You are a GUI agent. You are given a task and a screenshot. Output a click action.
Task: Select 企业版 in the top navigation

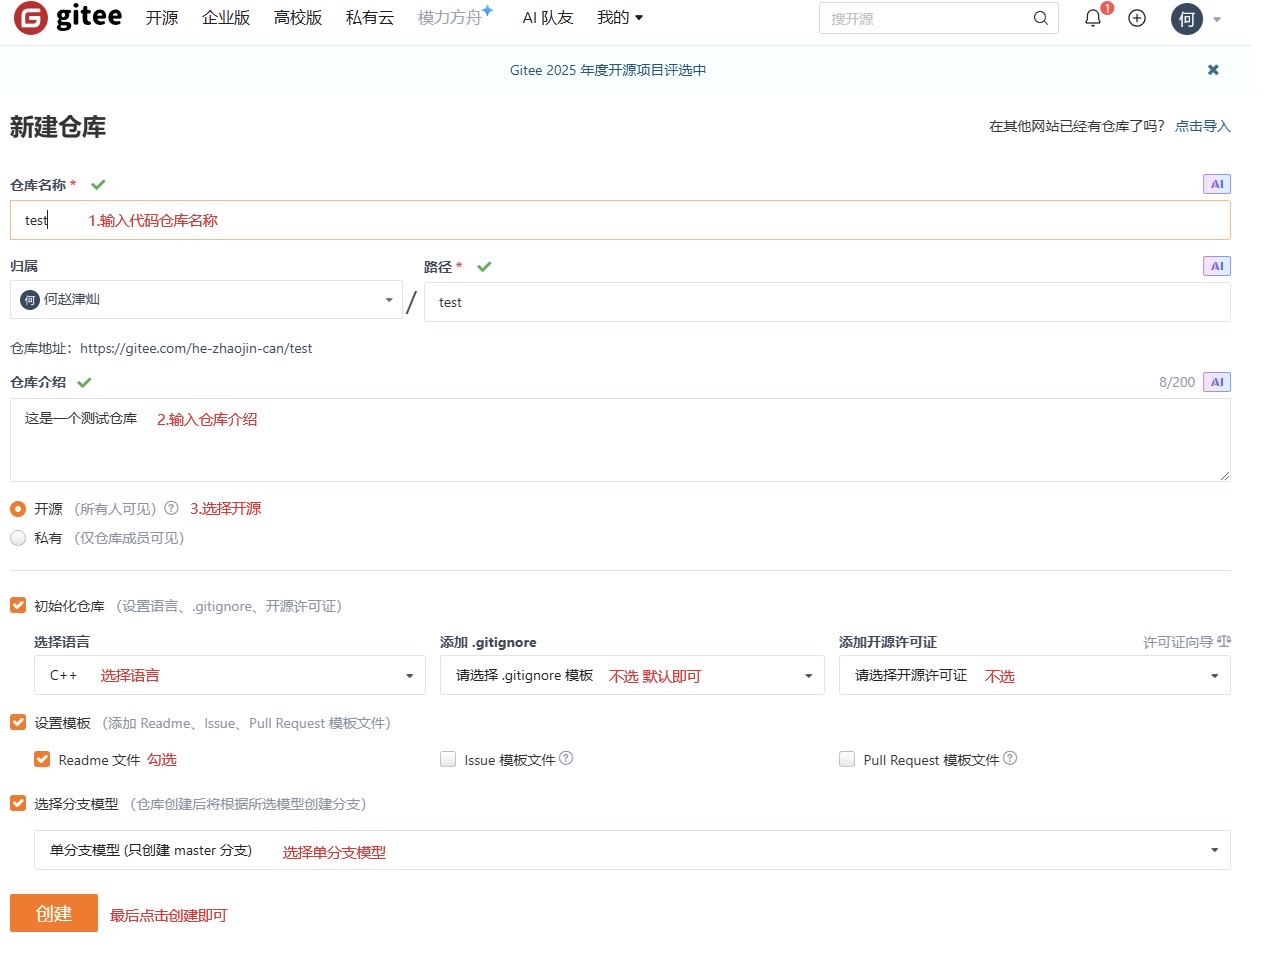[x=226, y=17]
